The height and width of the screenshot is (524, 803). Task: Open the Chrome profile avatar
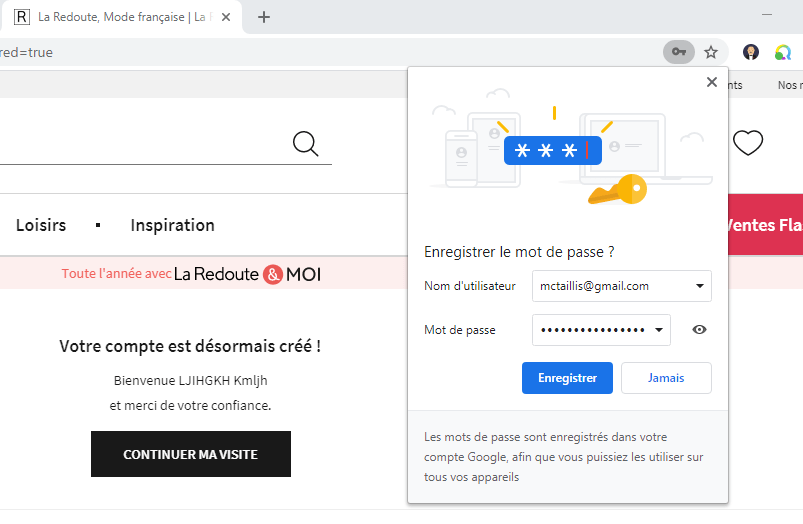(751, 52)
